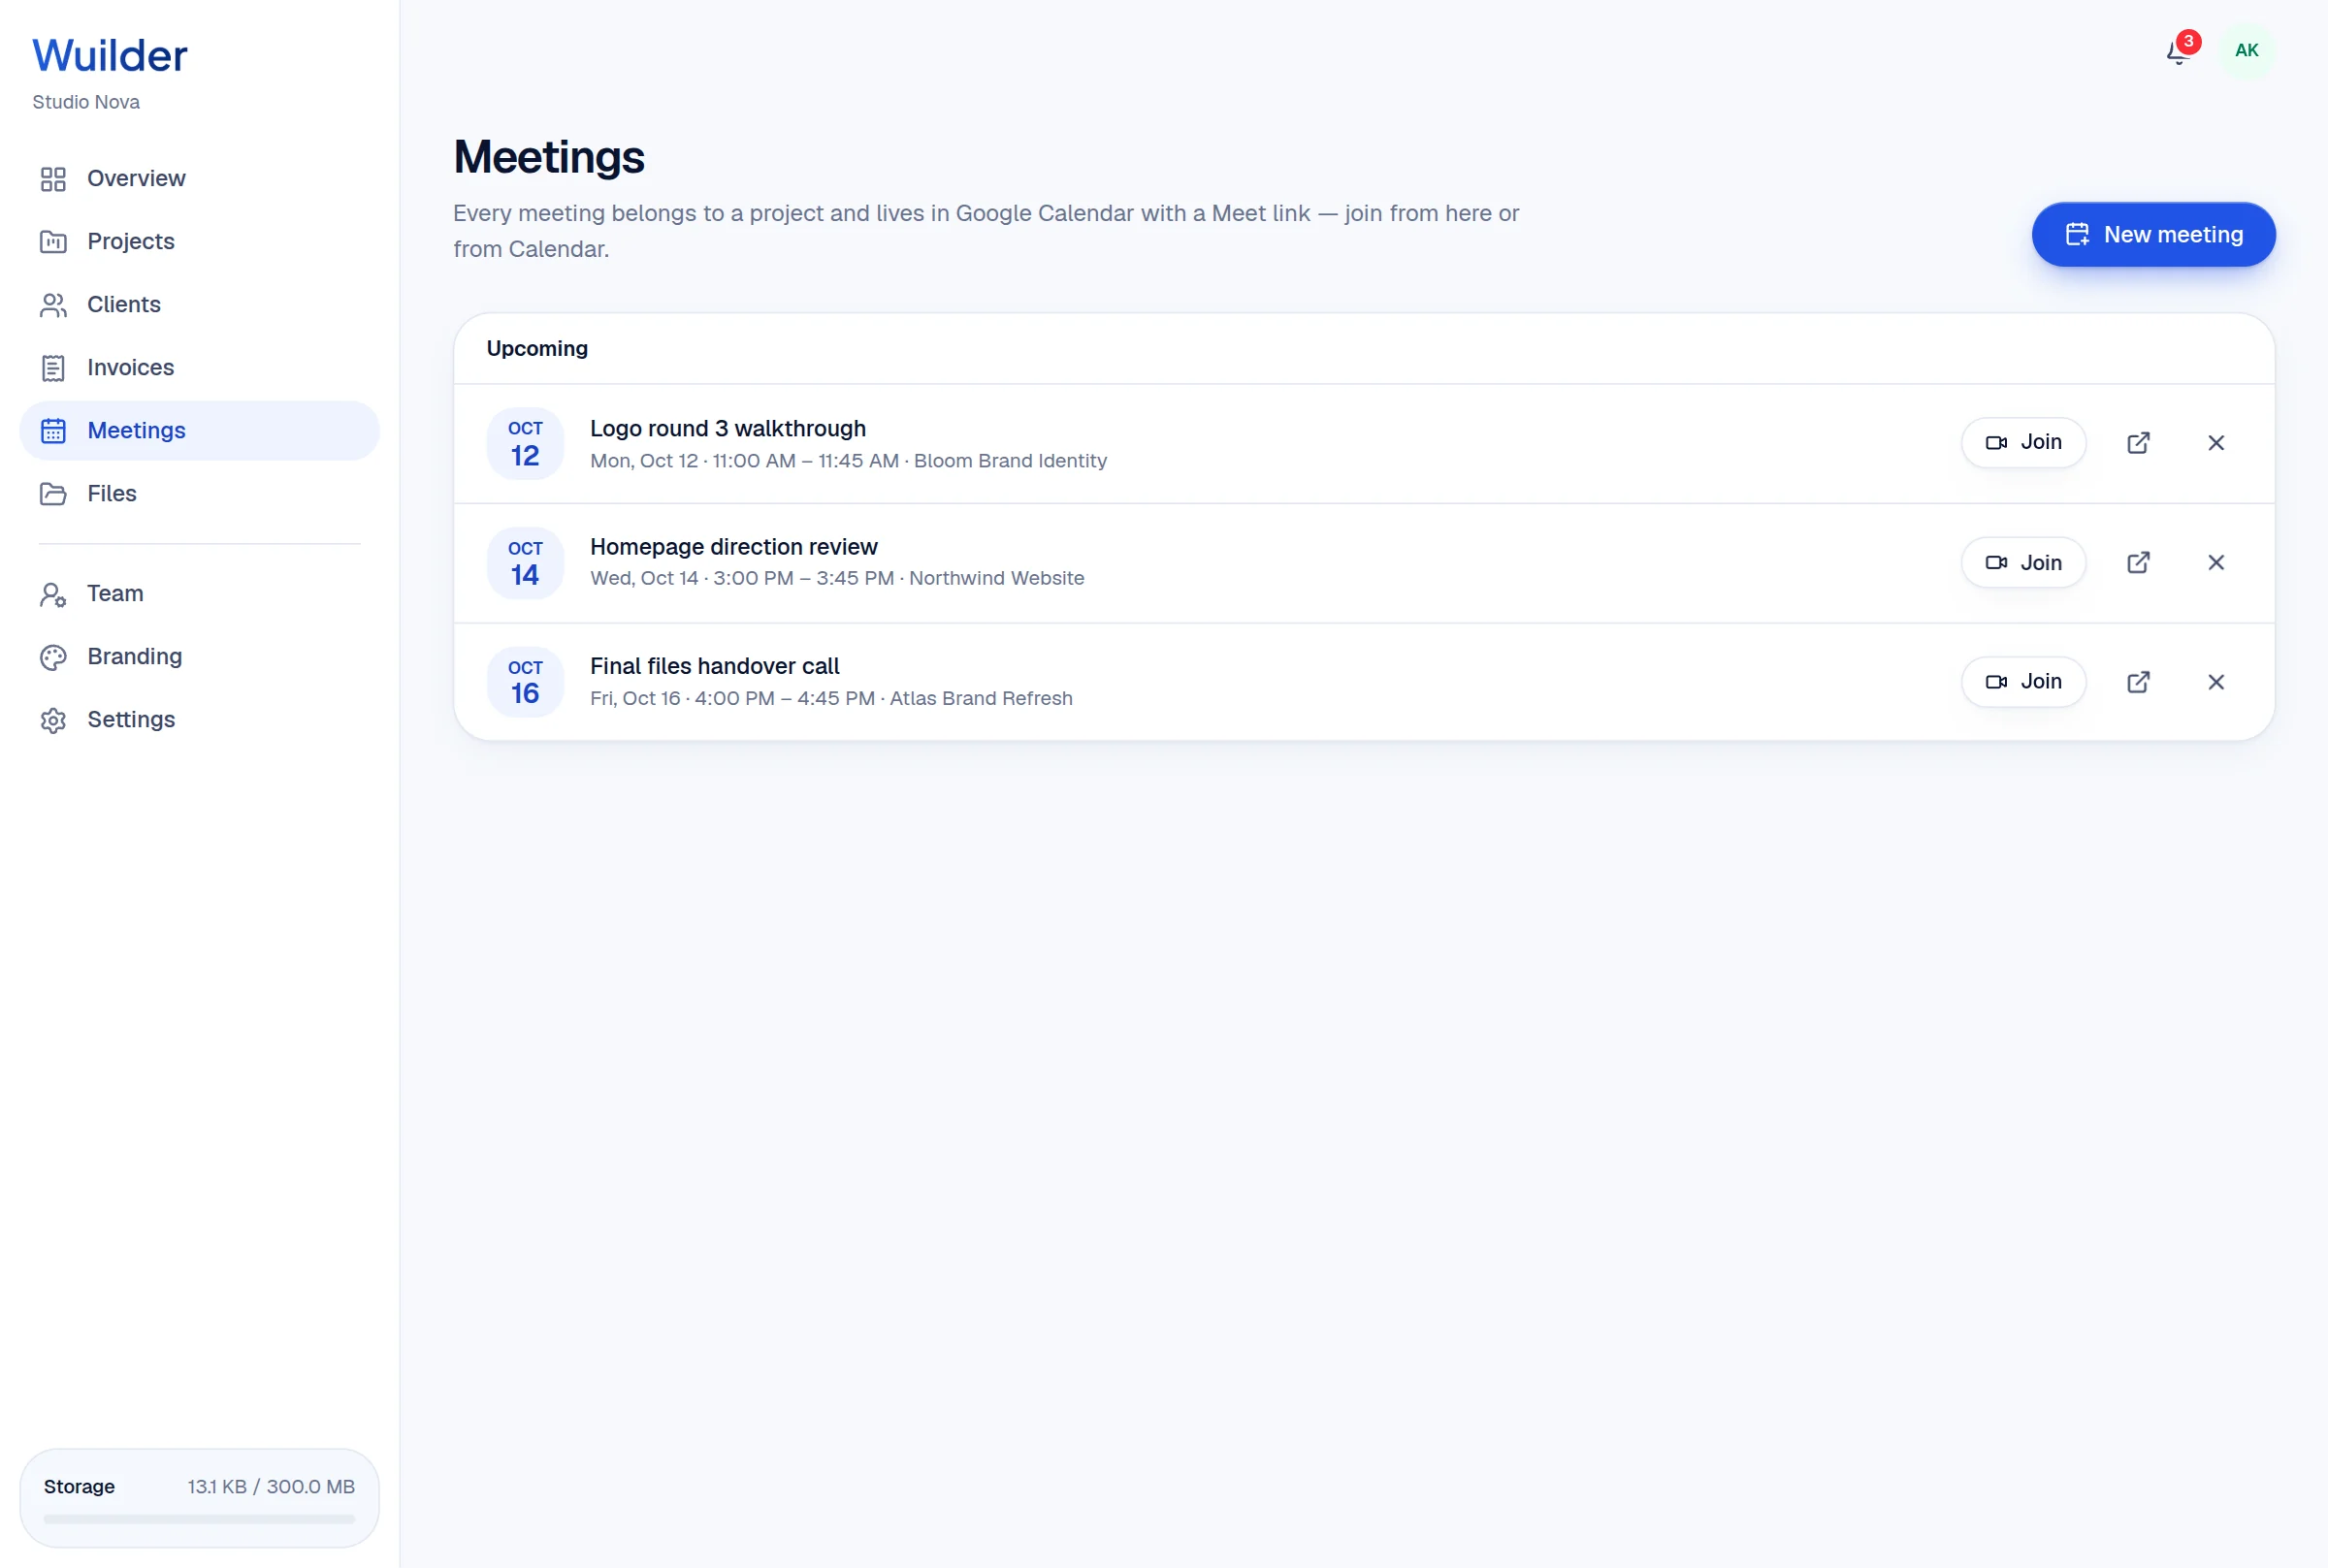Viewport: 2328px width, 1568px height.
Task: Click the Clients people icon in sidebar
Action: [53, 305]
